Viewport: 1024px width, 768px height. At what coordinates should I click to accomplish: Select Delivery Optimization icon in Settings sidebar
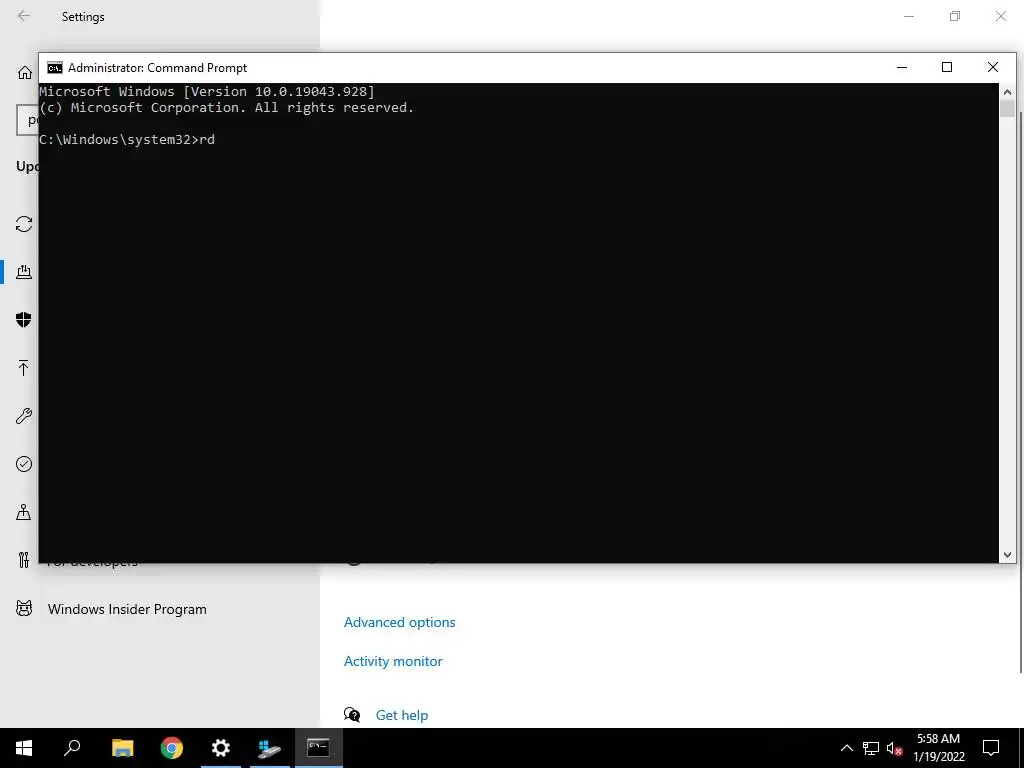tap(24, 272)
